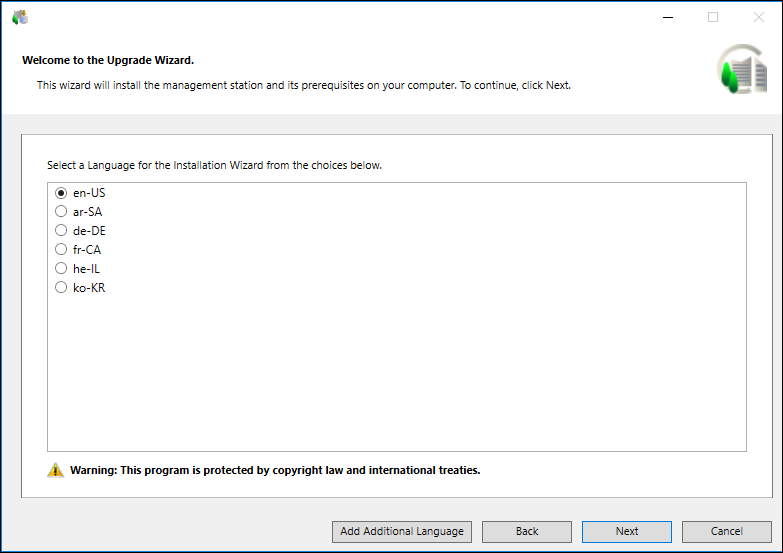Click the yellow warning triangle icon
The height and width of the screenshot is (553, 783).
click(x=55, y=470)
